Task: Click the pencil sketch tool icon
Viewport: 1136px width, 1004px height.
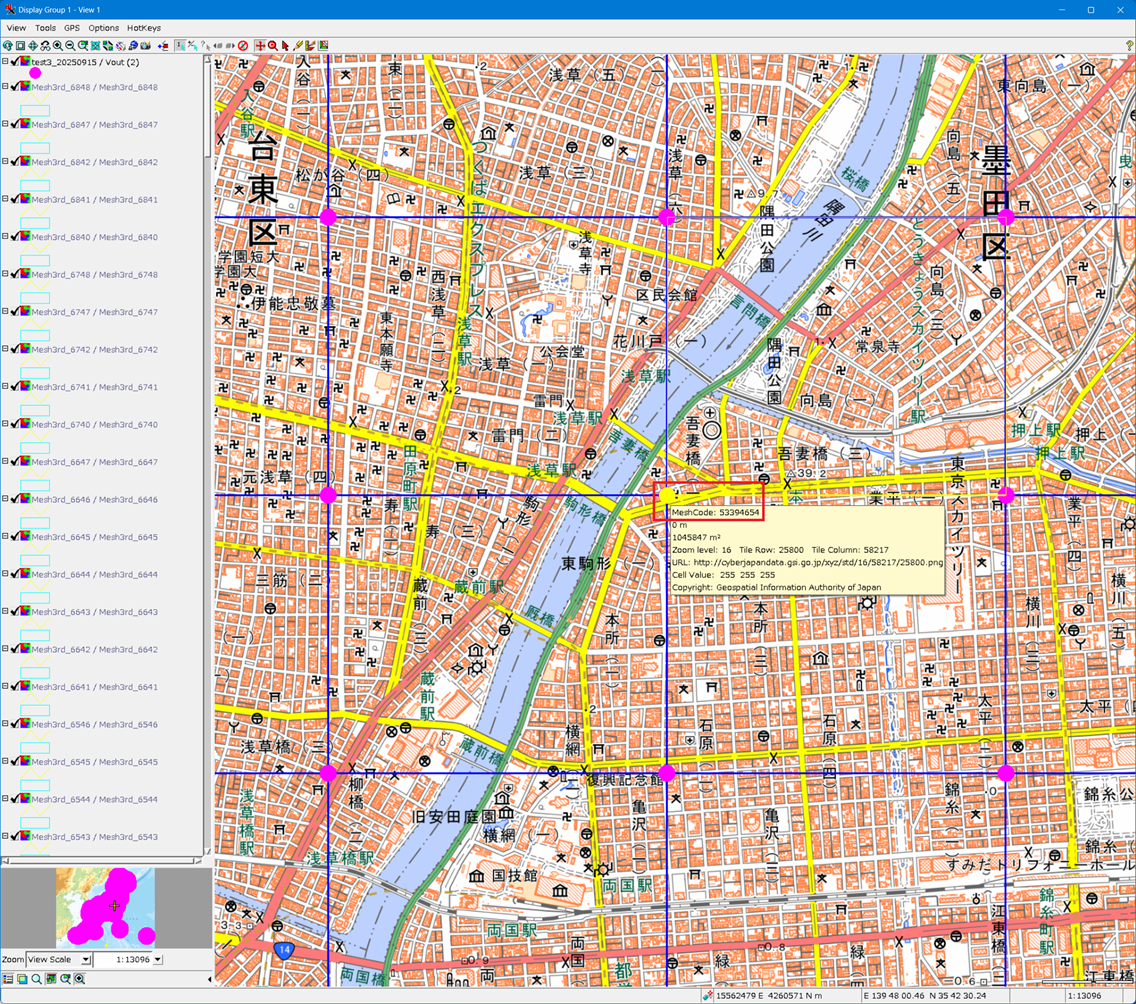Action: coord(298,46)
